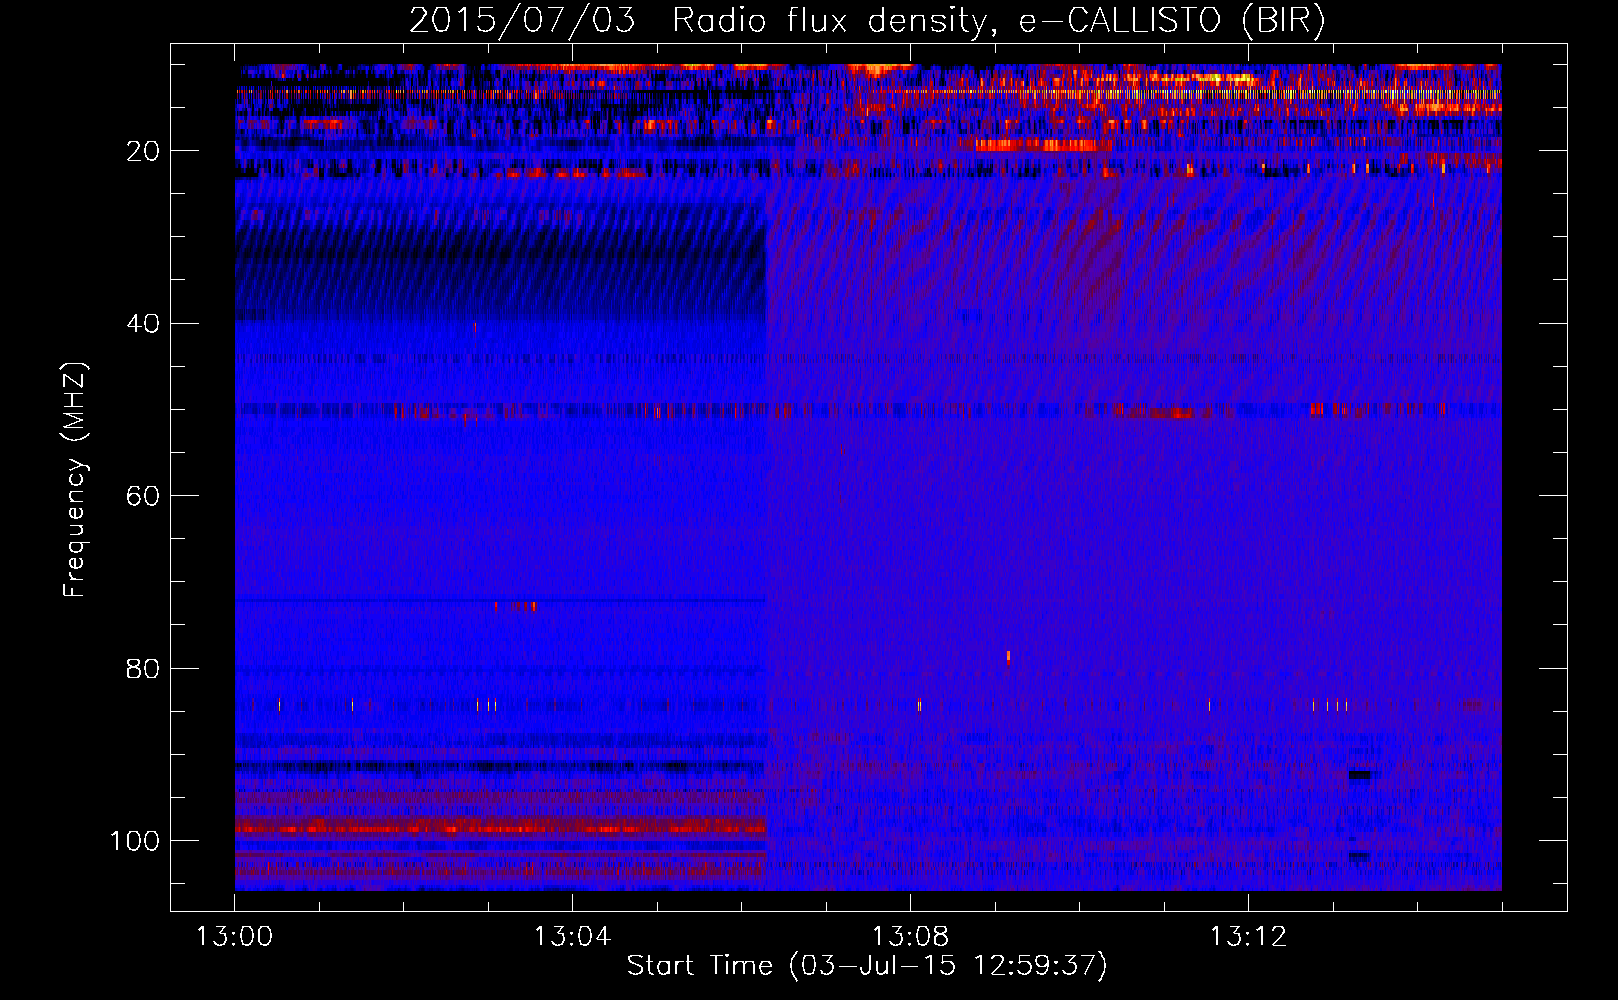Screen dimensions: 1618x1000
Task: Click the 'Start Time (03-Jul-15 12:59:37)' label
Action: [867, 966]
